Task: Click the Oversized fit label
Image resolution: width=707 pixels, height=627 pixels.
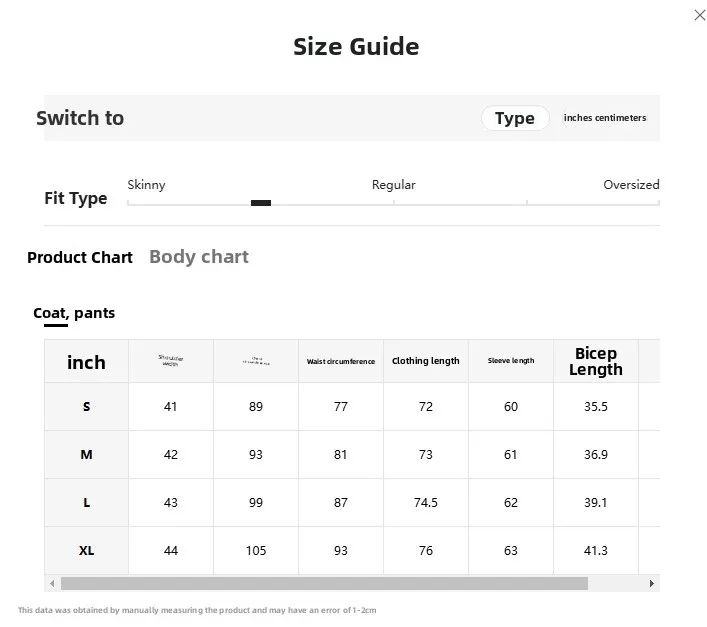Action: 631,185
